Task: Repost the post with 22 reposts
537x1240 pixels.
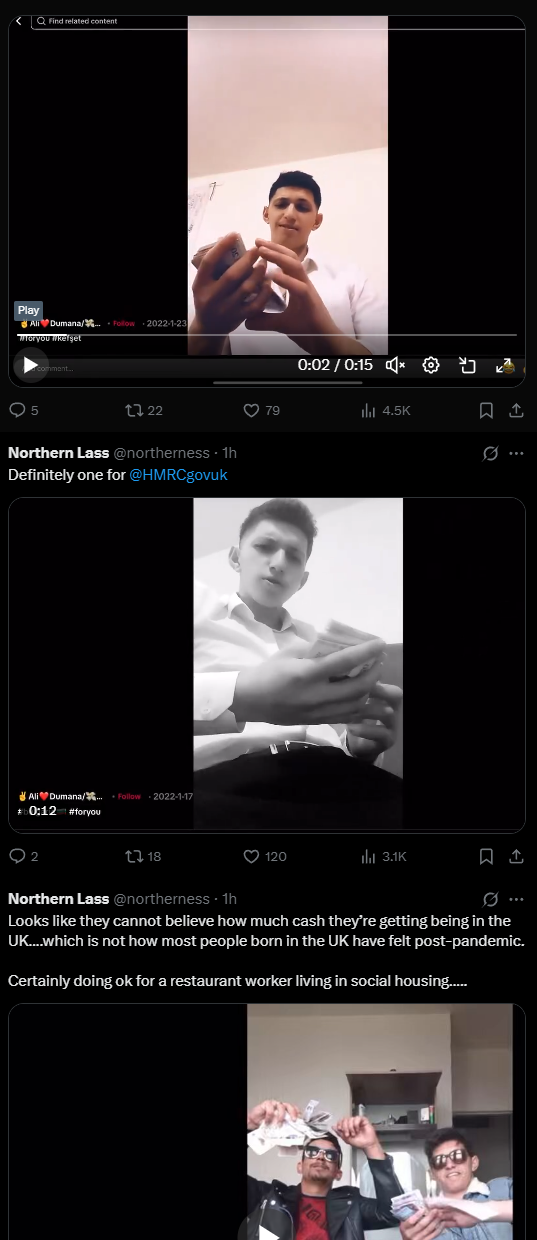Action: click(143, 410)
